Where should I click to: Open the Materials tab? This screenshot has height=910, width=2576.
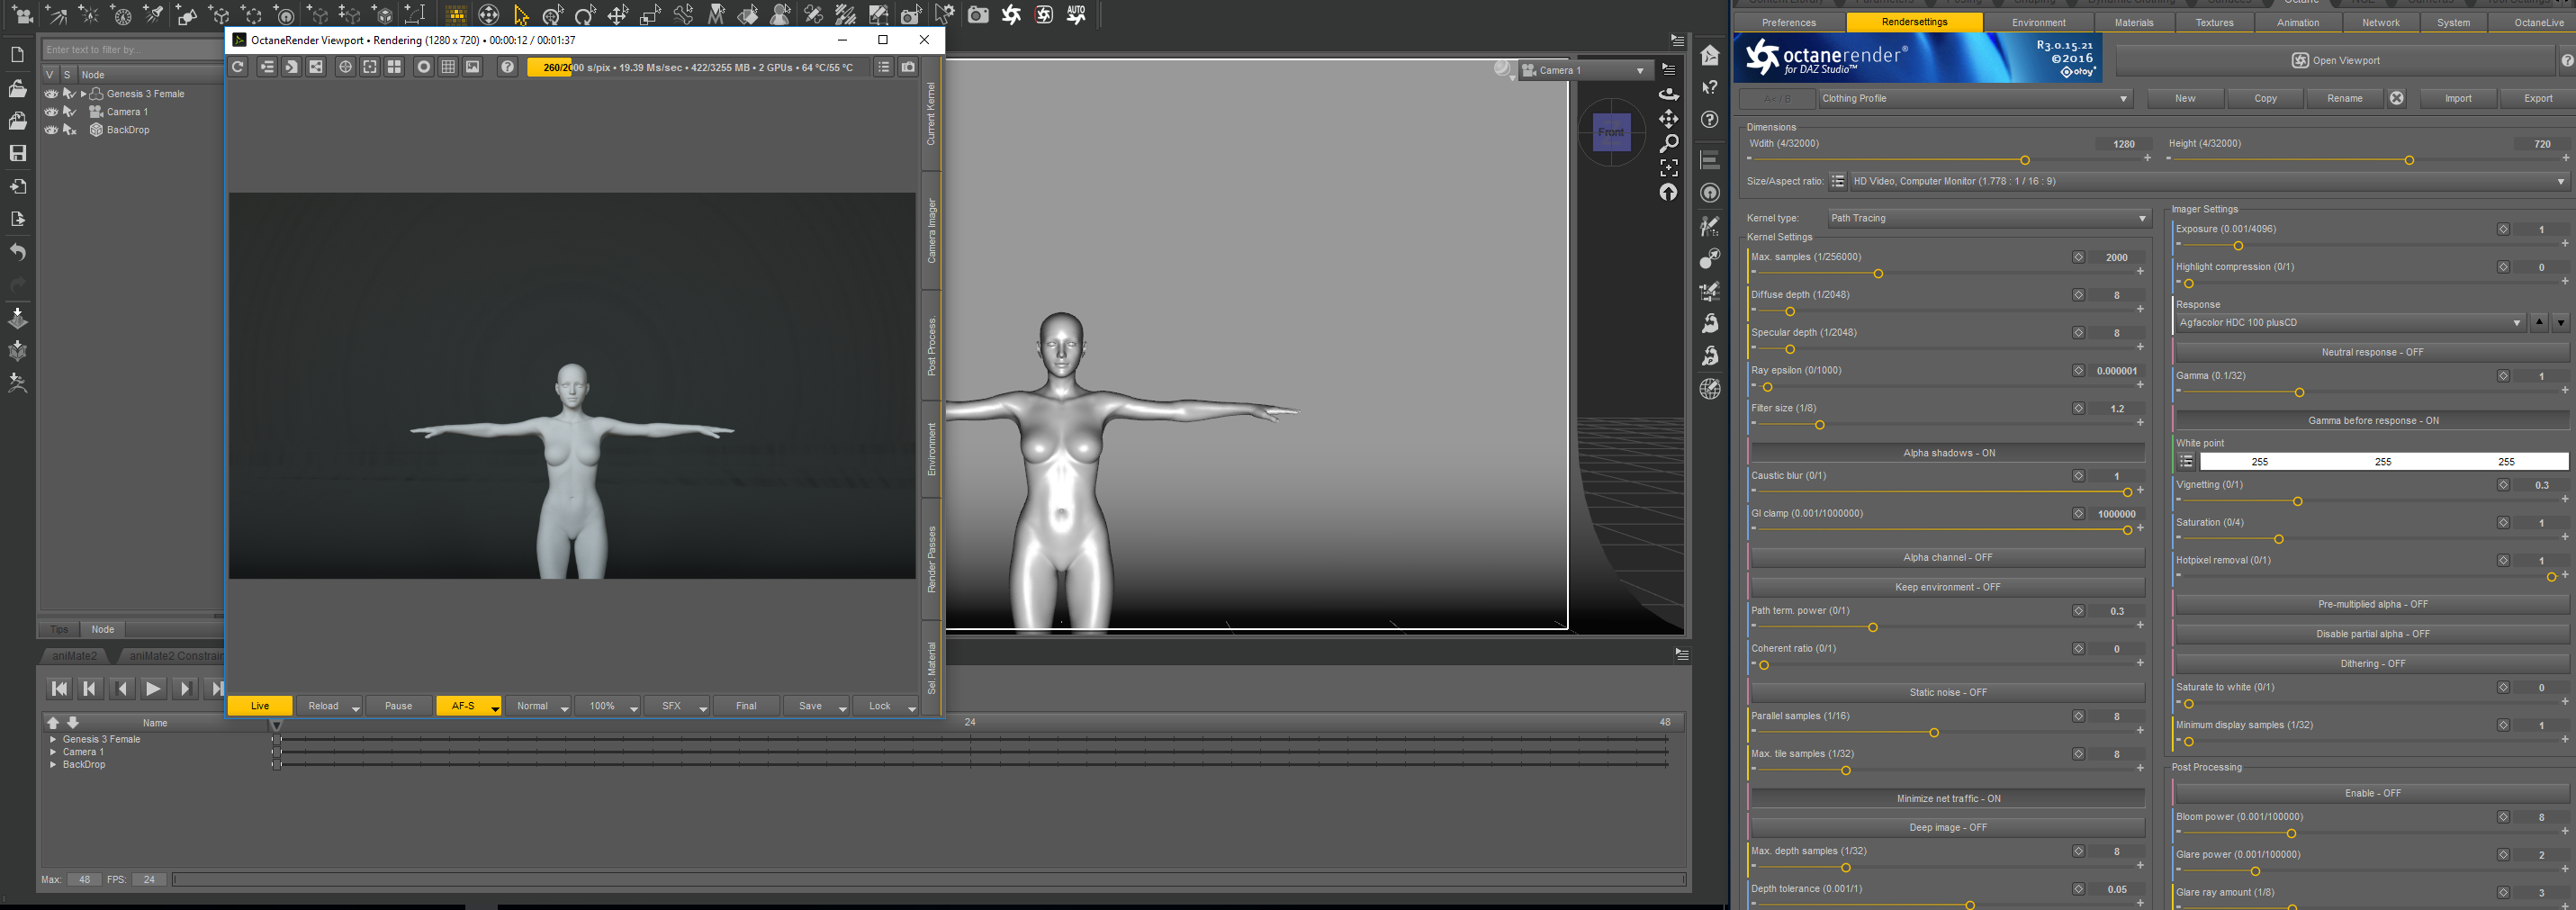point(2133,23)
